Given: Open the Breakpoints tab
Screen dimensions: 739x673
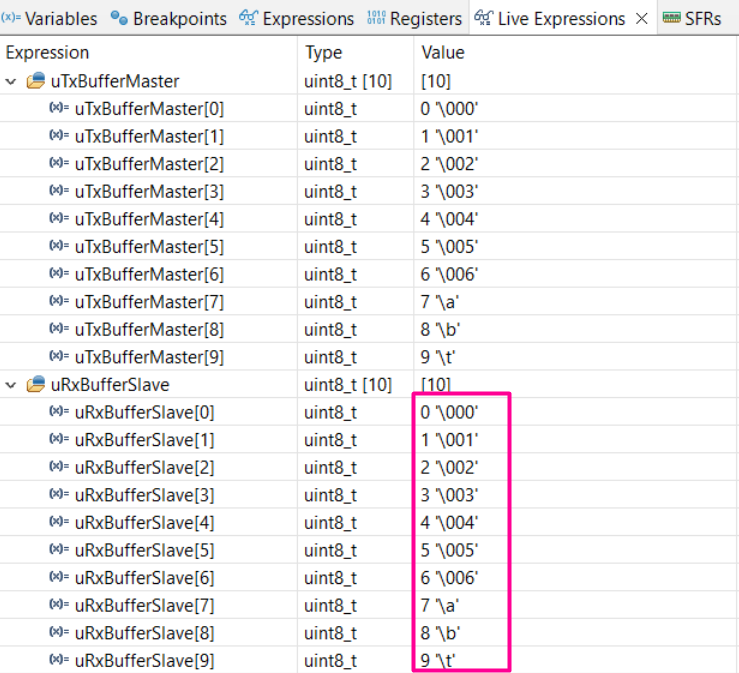Looking at the screenshot, I should tap(168, 18).
